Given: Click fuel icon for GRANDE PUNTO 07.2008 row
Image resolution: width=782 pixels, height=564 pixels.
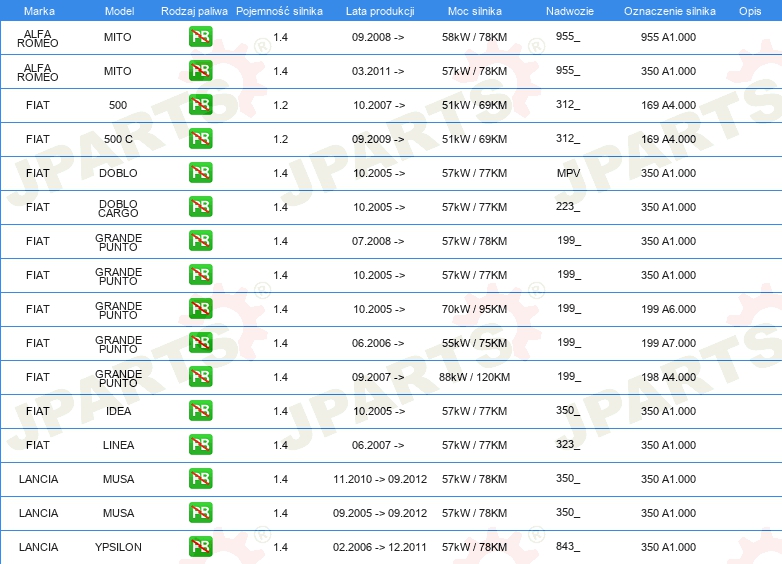Looking at the screenshot, I should point(200,240).
